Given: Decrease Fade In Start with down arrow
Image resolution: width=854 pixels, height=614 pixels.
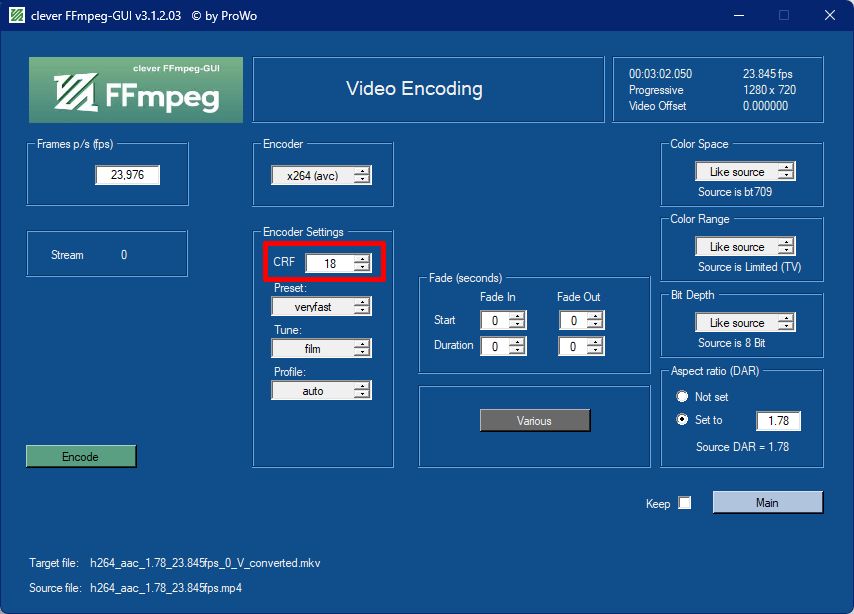Looking at the screenshot, I should (x=517, y=325).
